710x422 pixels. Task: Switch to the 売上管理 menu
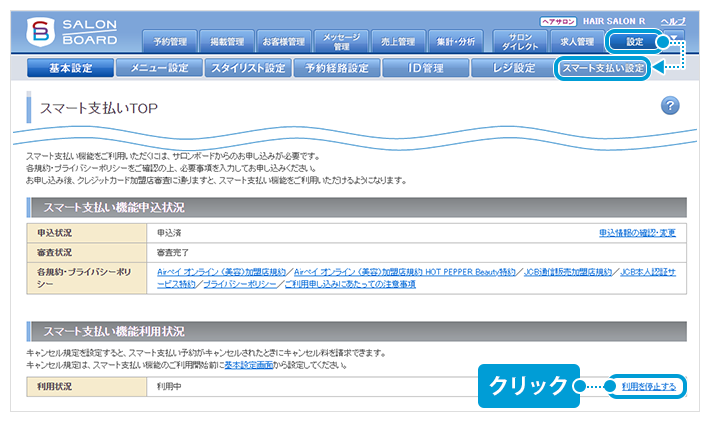point(399,42)
